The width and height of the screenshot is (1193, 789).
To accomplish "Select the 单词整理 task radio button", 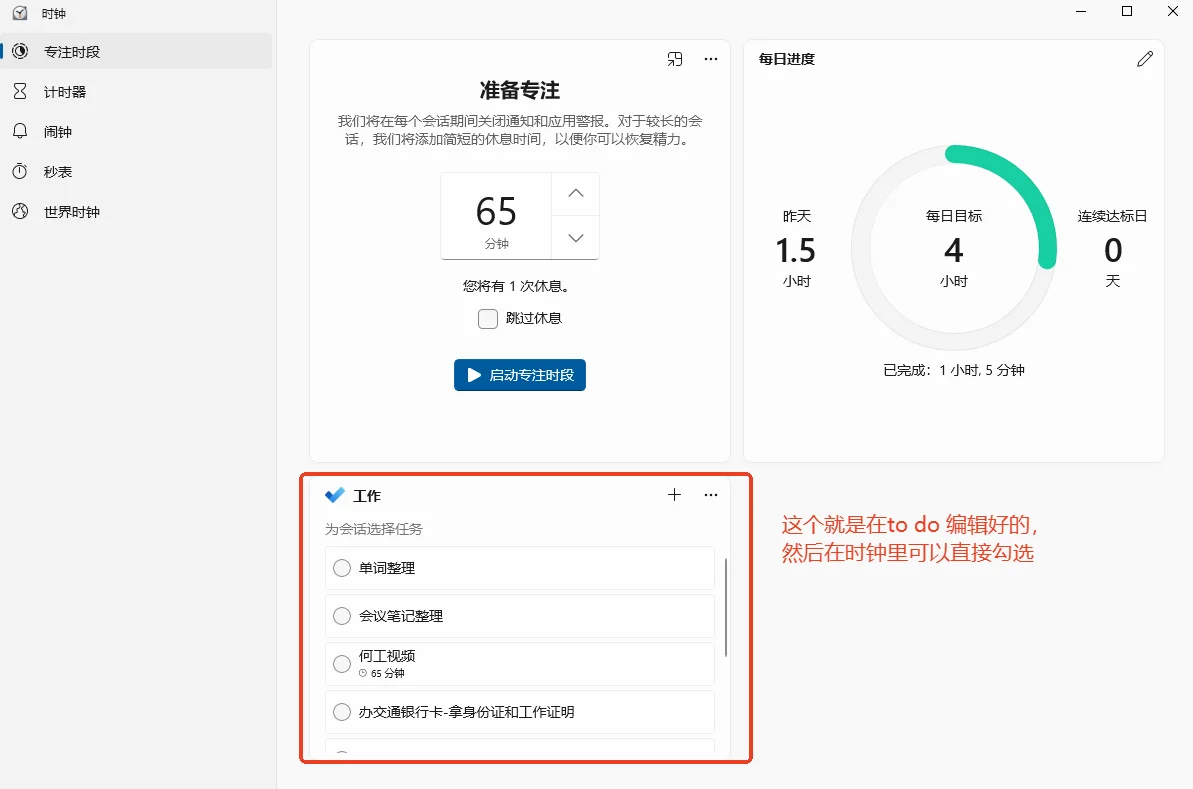I will [341, 568].
